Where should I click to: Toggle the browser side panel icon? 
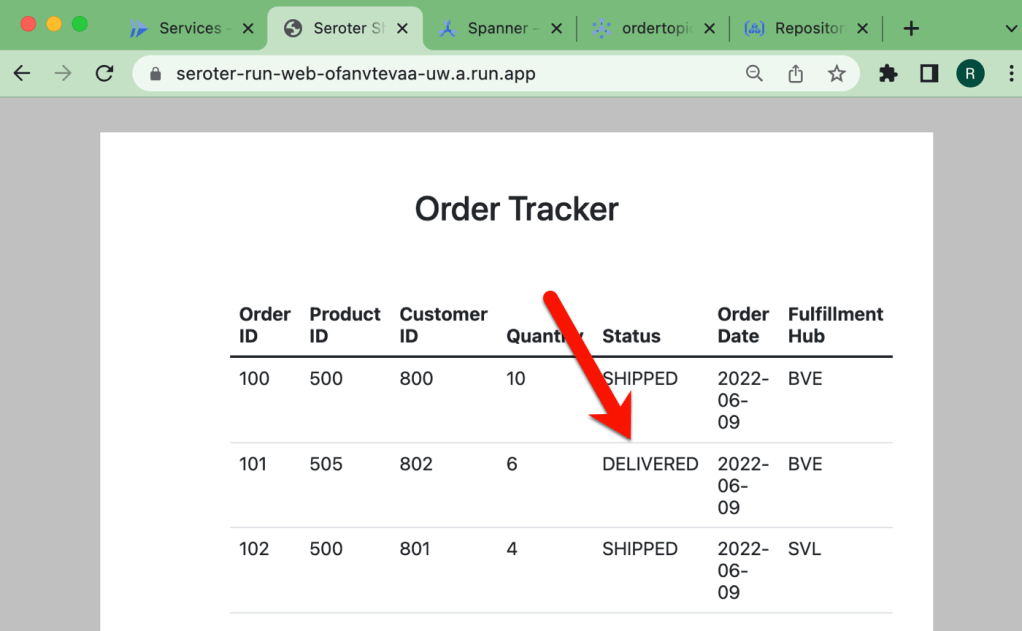coord(929,73)
